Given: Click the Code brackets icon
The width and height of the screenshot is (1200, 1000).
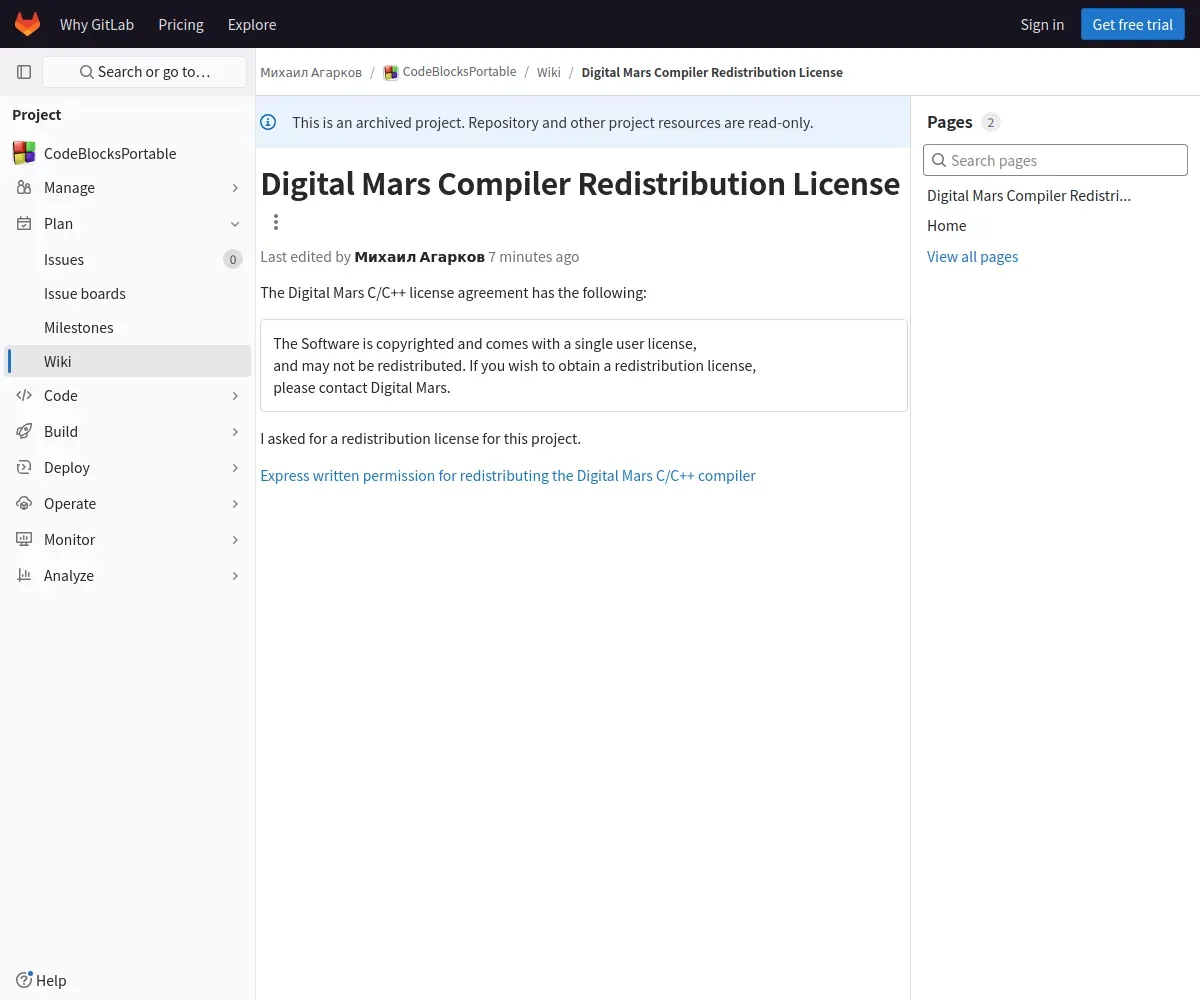Looking at the screenshot, I should tap(24, 396).
